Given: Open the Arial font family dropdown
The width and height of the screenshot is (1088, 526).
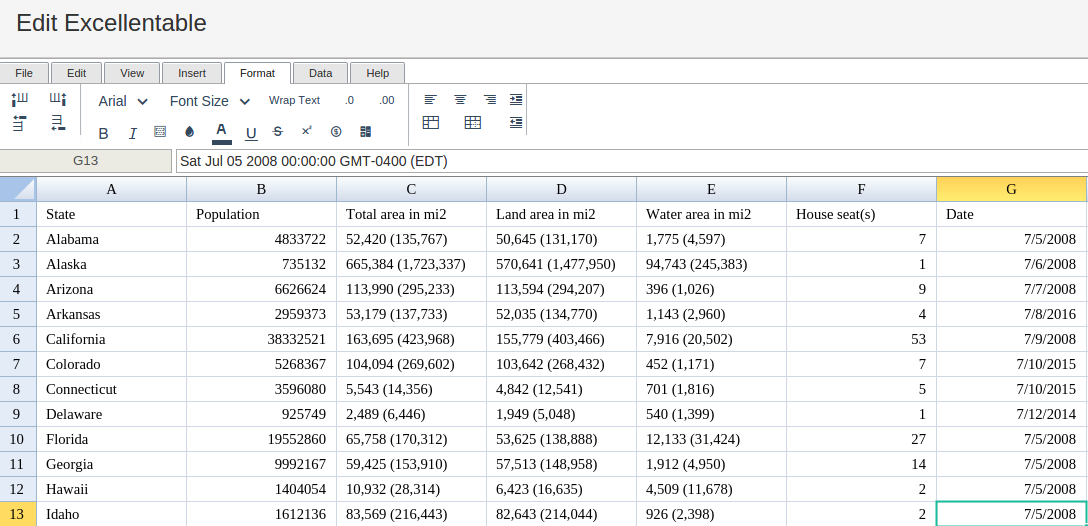Looking at the screenshot, I should [123, 101].
